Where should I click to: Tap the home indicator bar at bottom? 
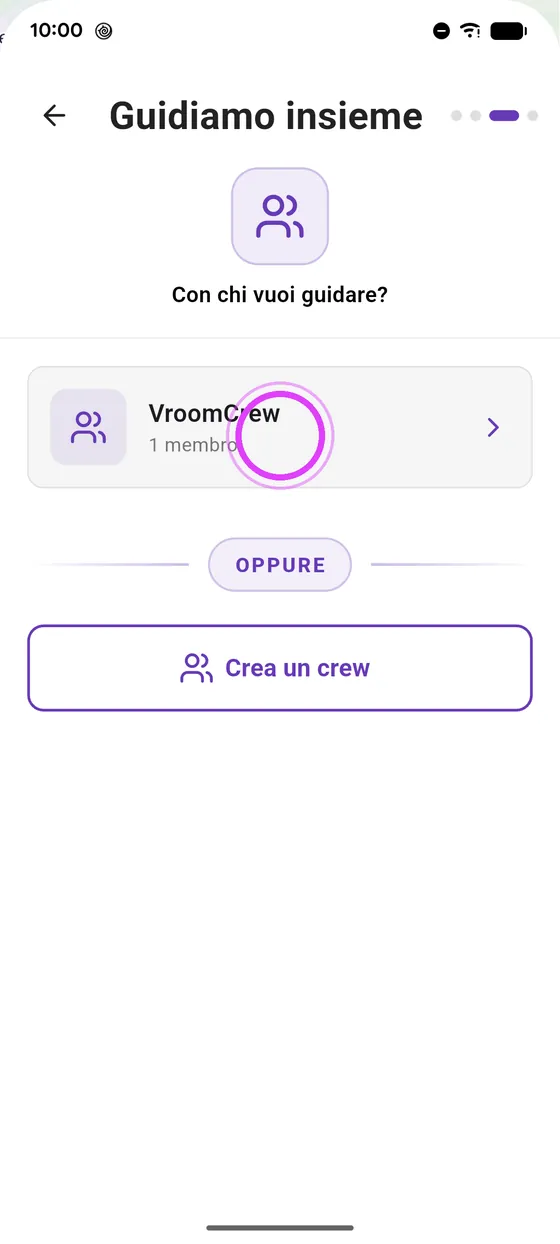pos(280,1227)
